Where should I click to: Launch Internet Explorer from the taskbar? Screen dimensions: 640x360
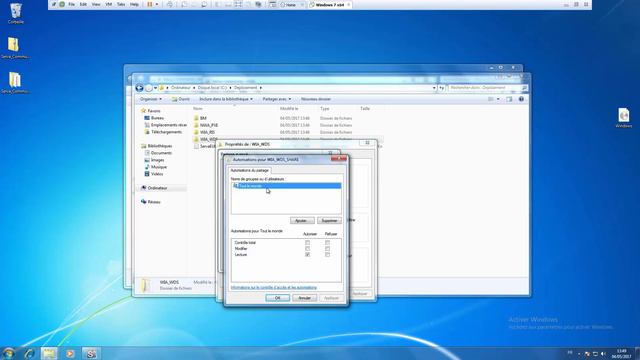click(29, 353)
